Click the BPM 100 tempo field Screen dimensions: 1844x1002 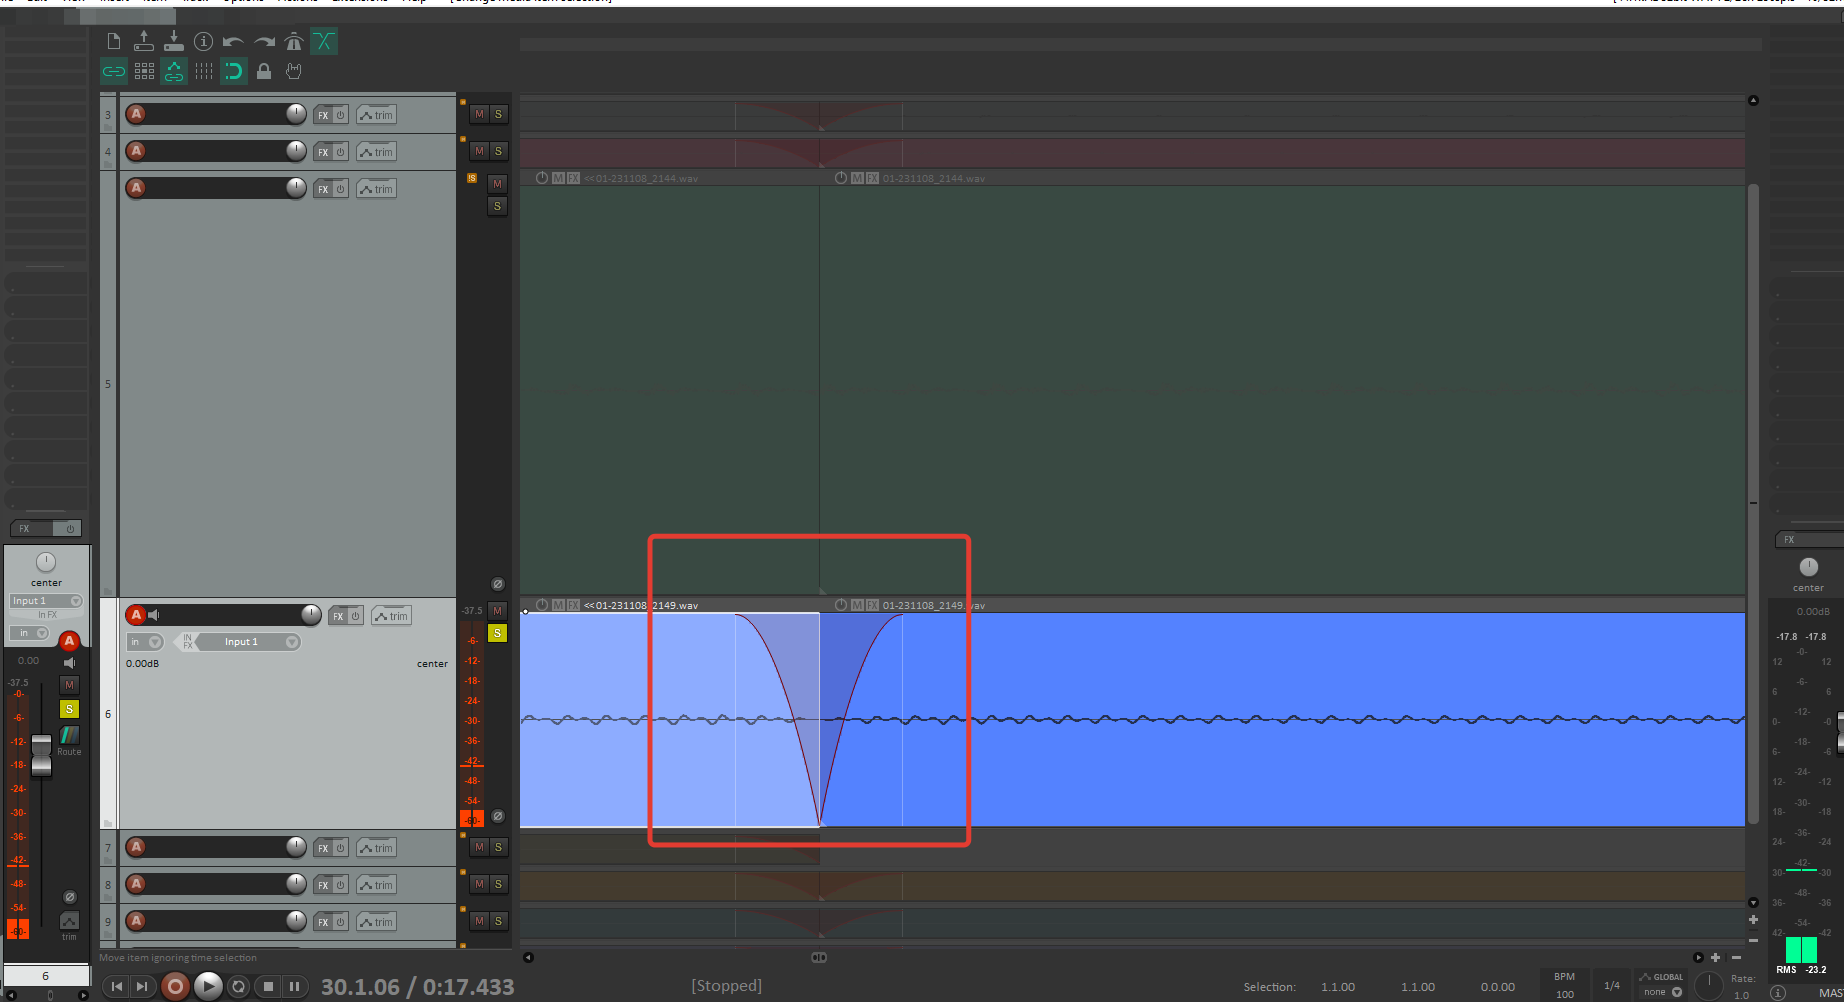[1565, 986]
